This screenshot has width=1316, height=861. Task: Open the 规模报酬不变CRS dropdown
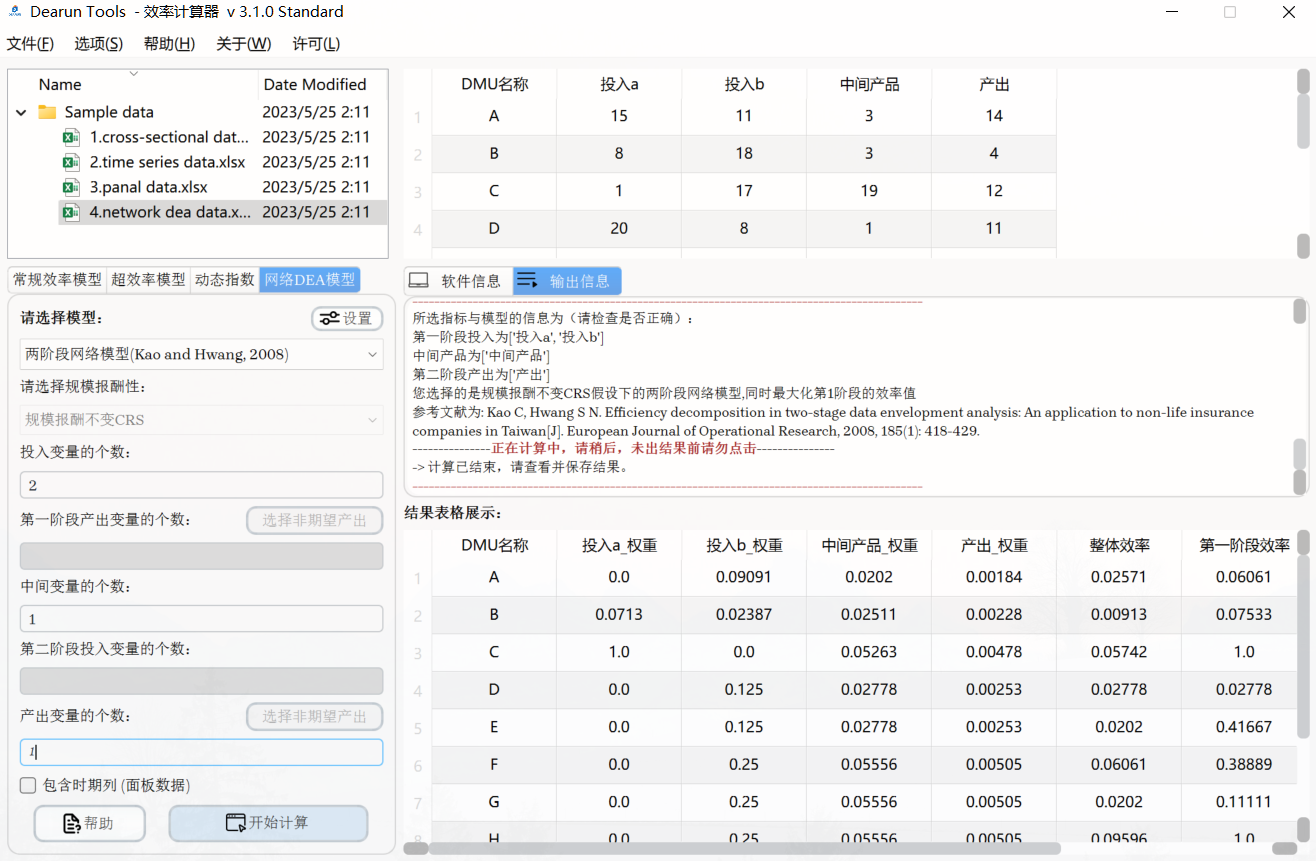point(200,420)
